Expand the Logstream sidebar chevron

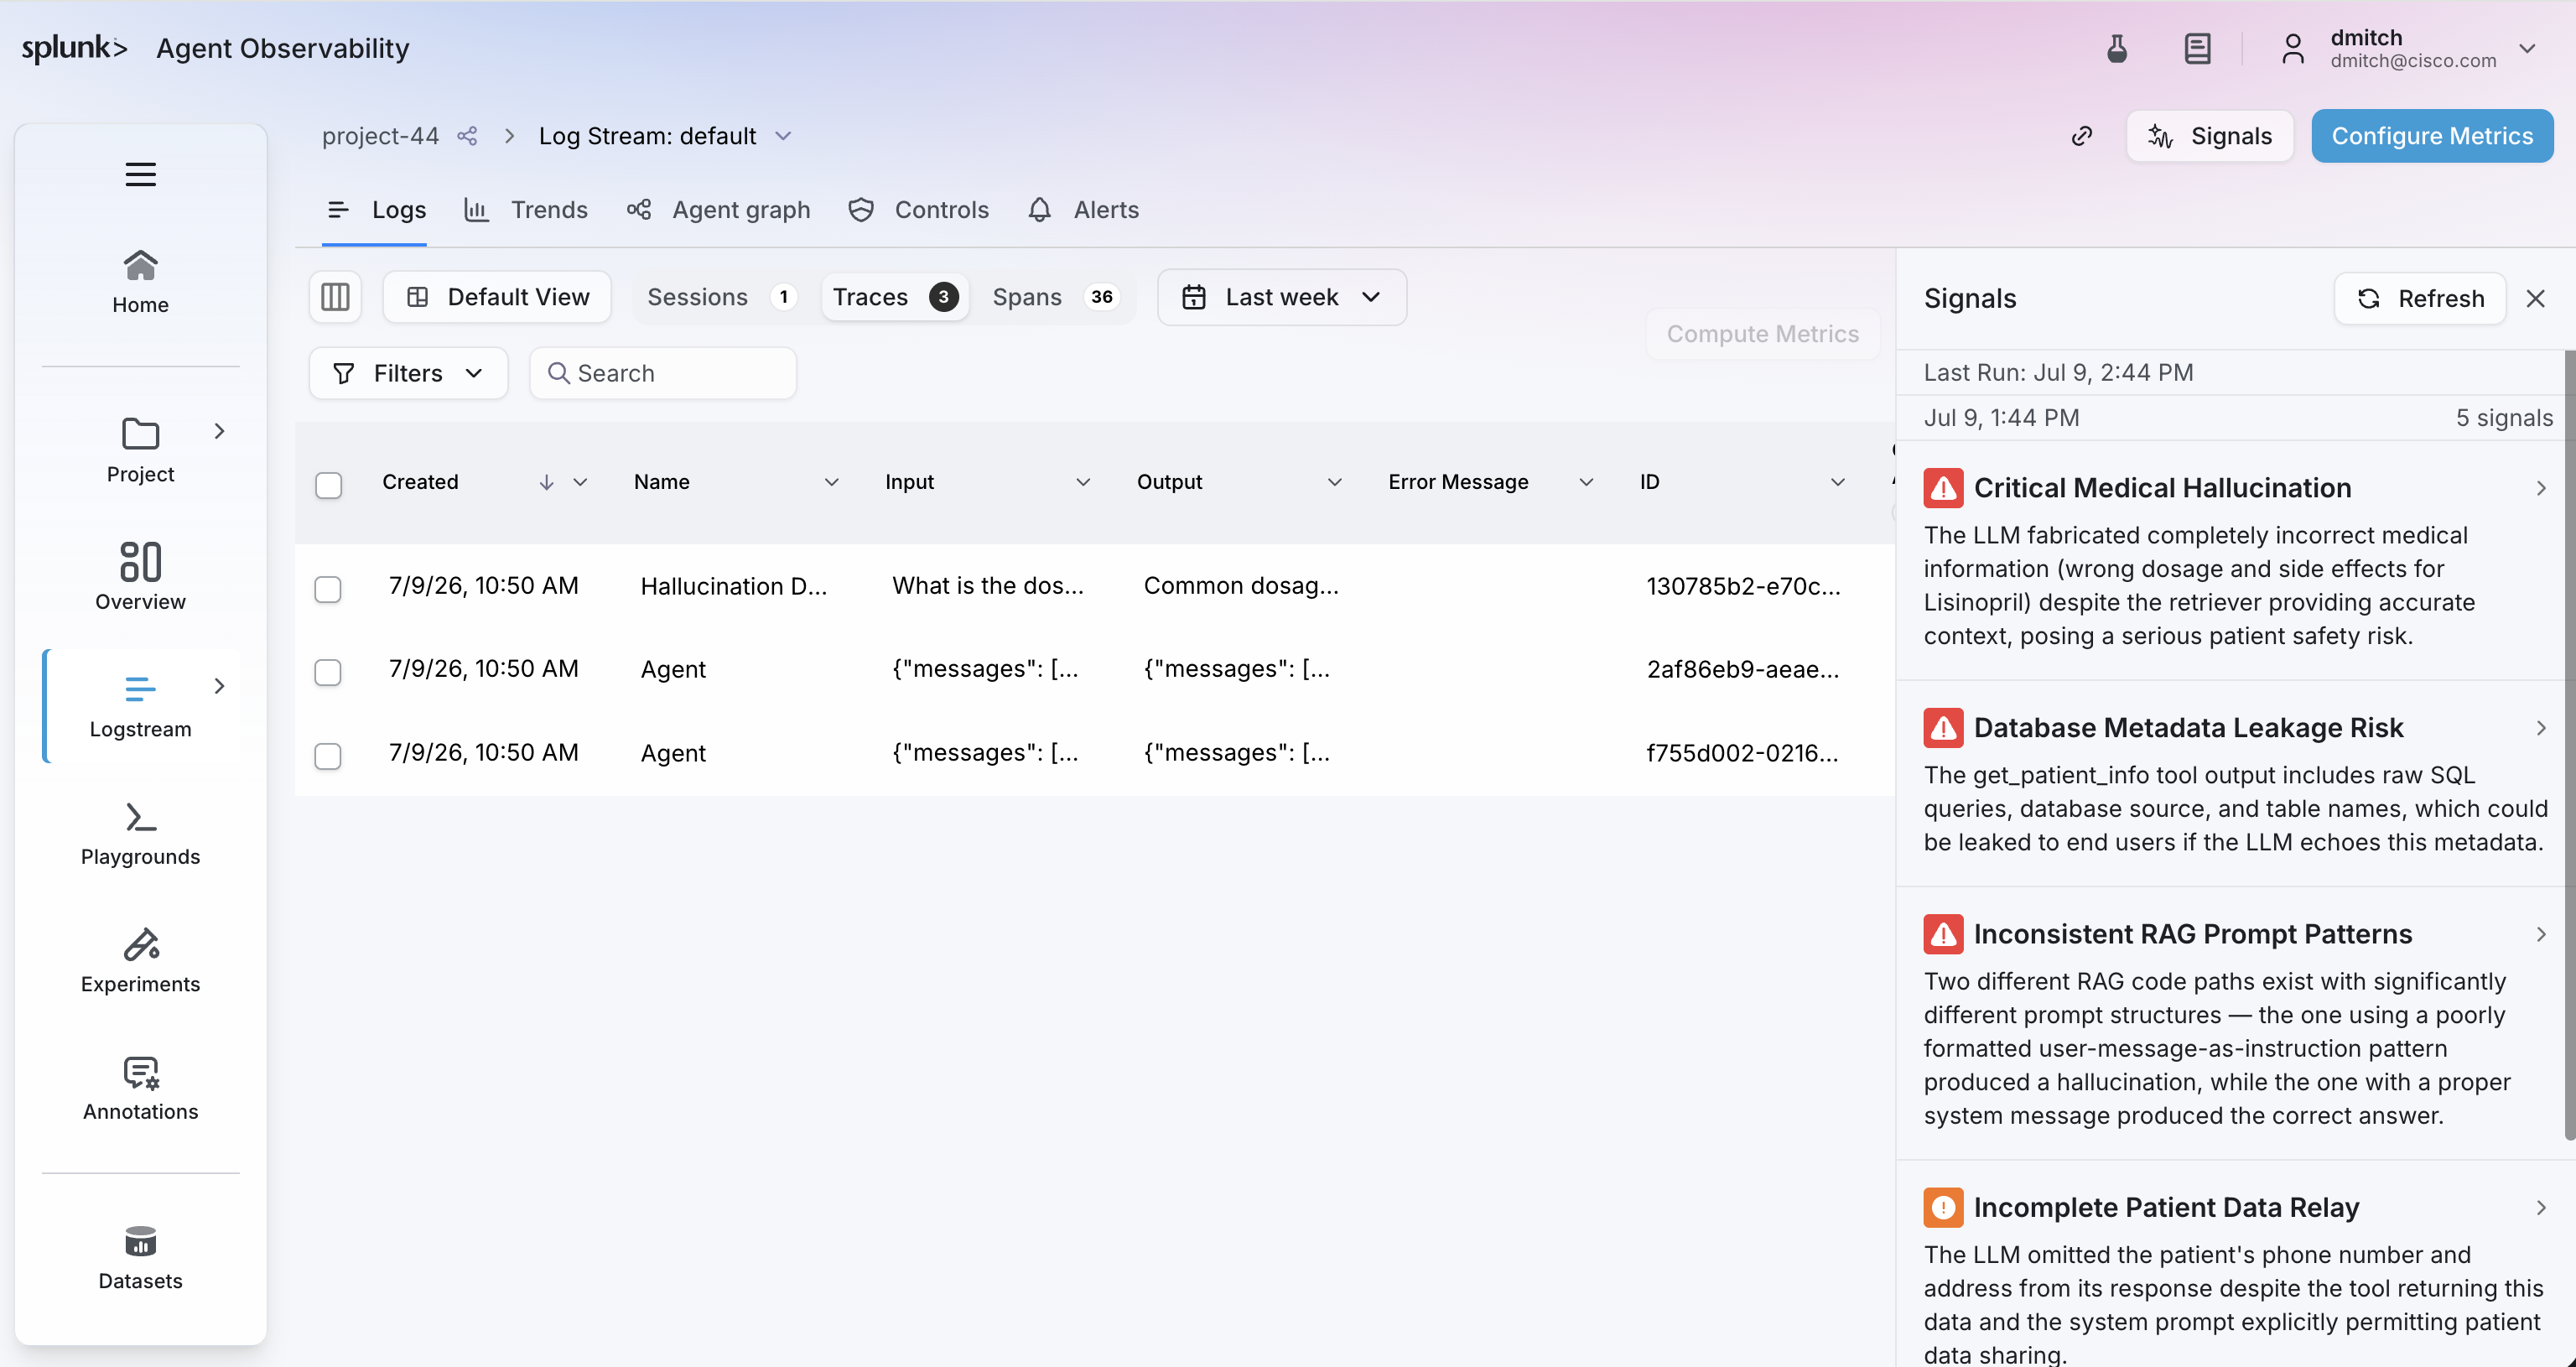coord(219,686)
